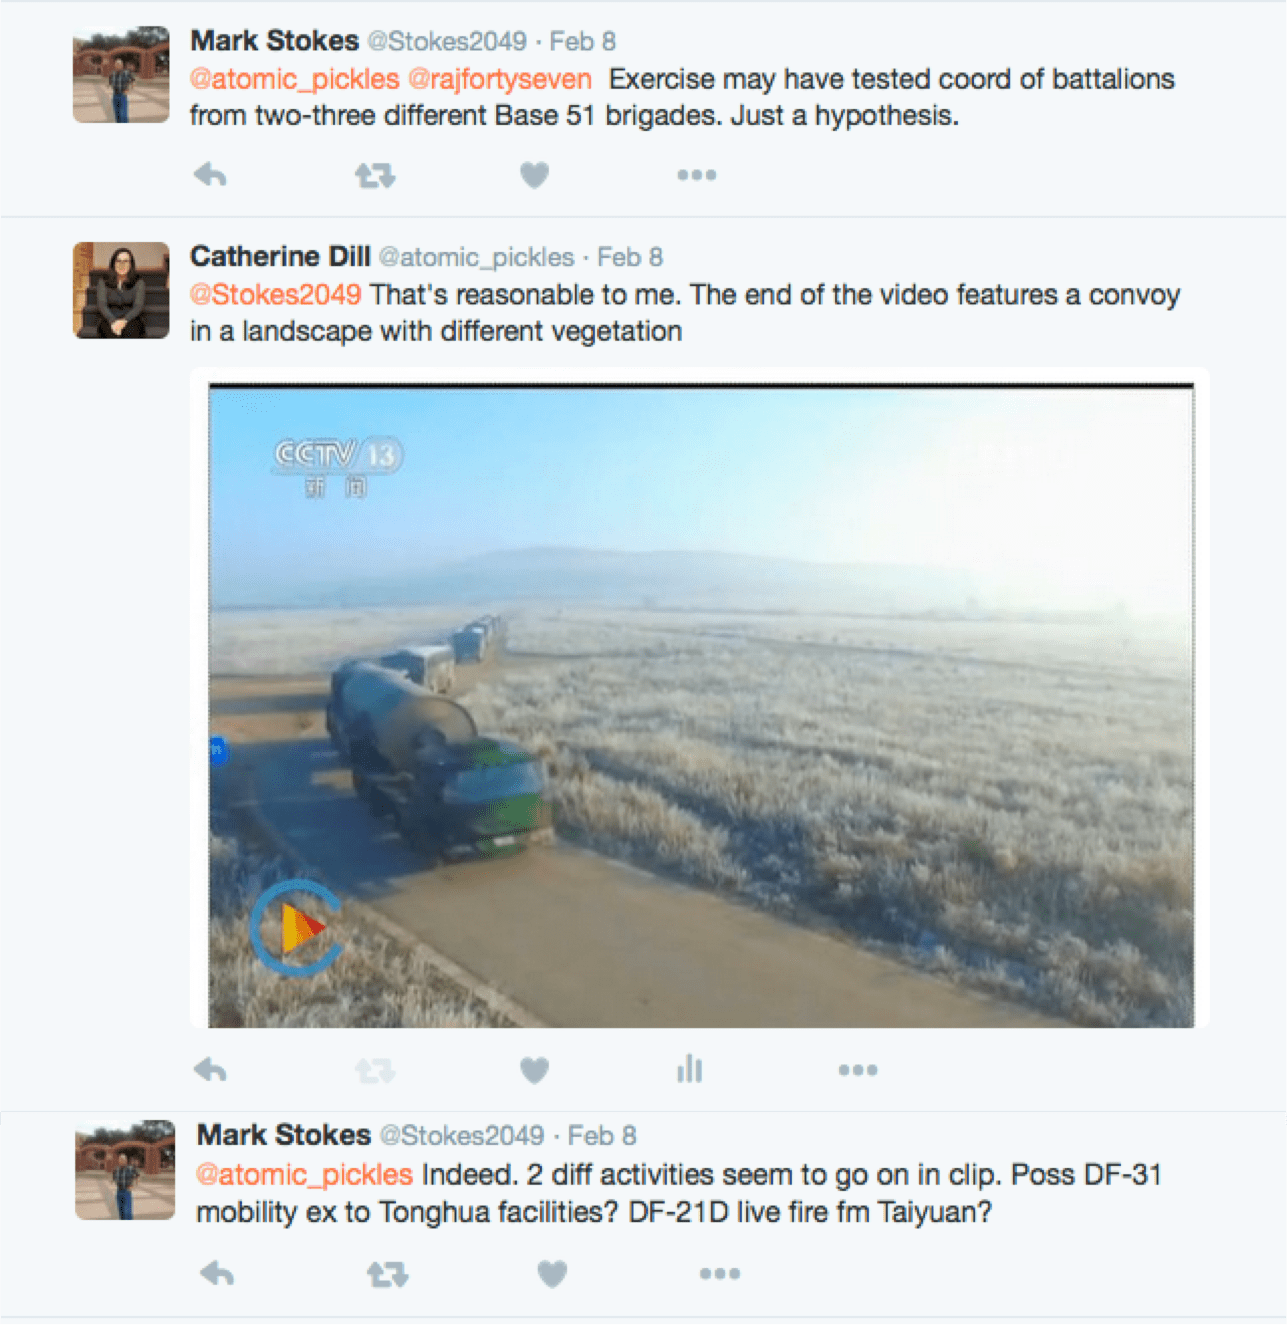Open @atomic_pickles mention in last tweet

[x=305, y=1174]
